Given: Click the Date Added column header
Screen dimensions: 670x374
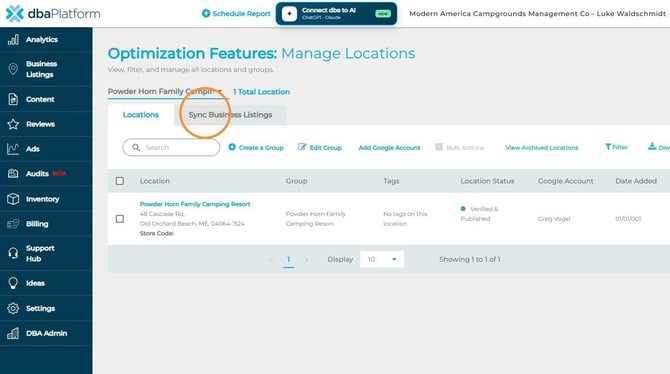Looking at the screenshot, I should pos(636,181).
